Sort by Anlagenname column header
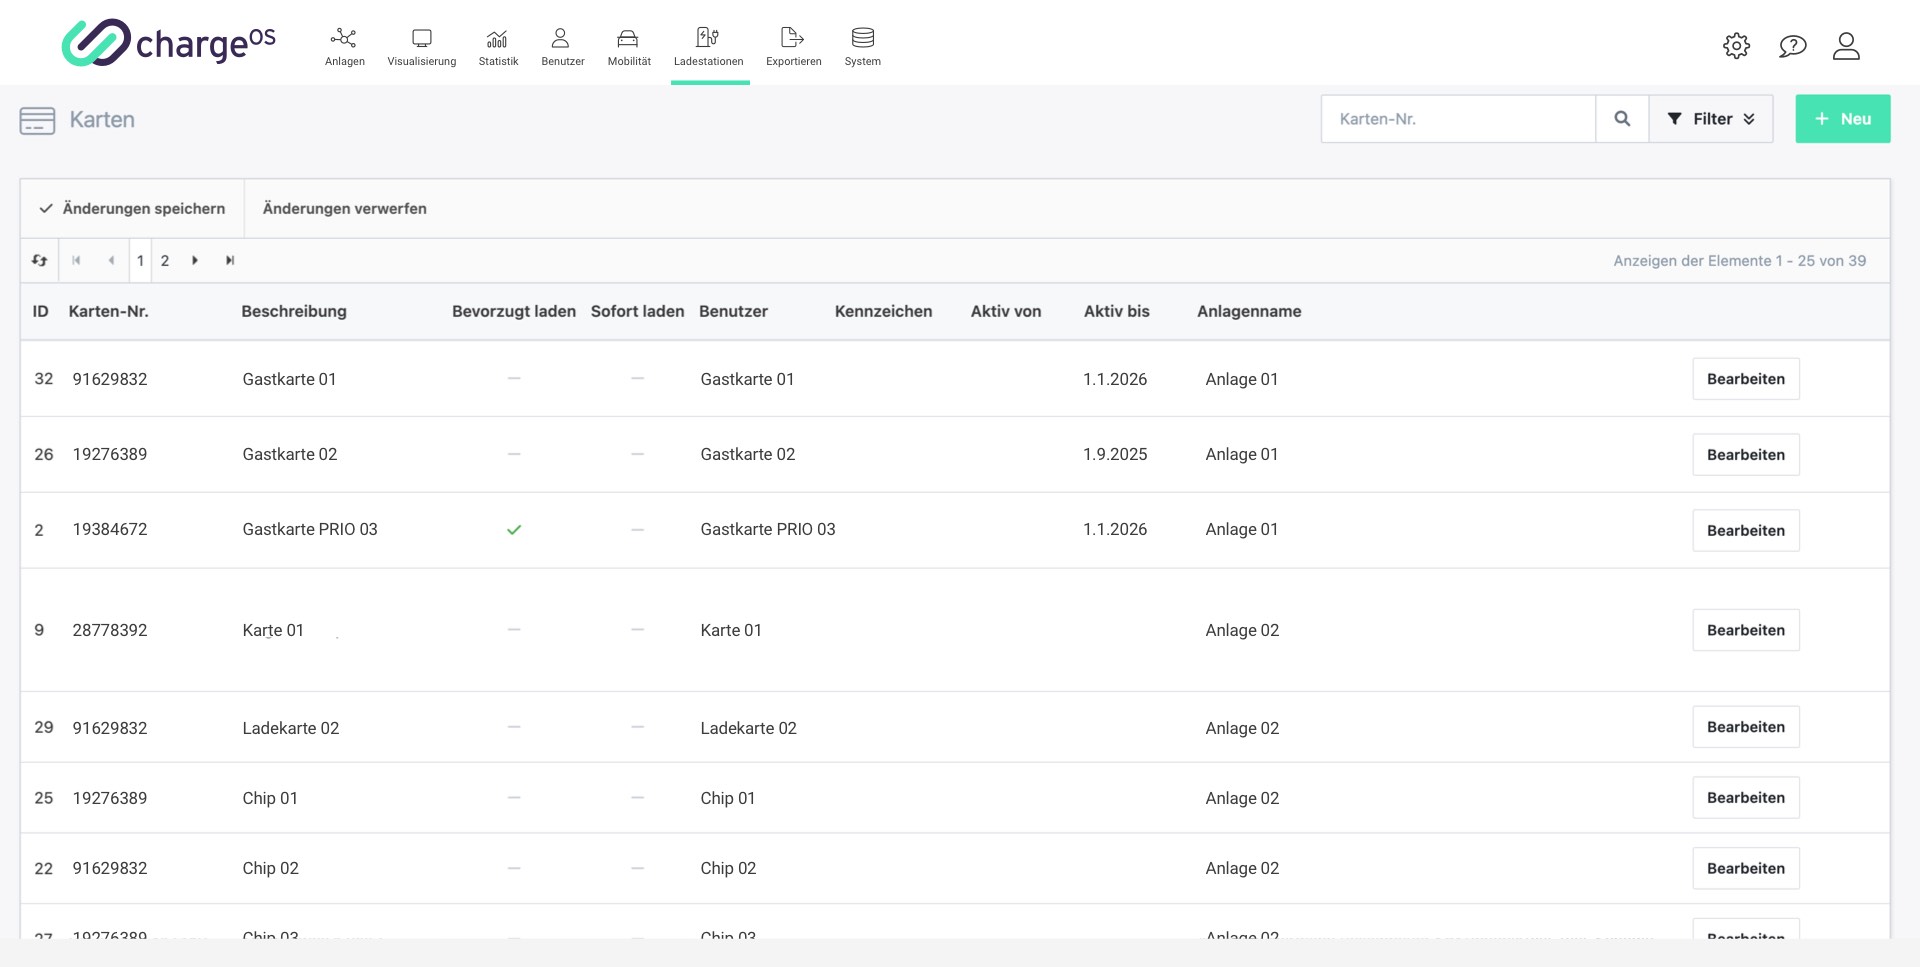Screen dimensions: 1920x967 coord(1249,311)
